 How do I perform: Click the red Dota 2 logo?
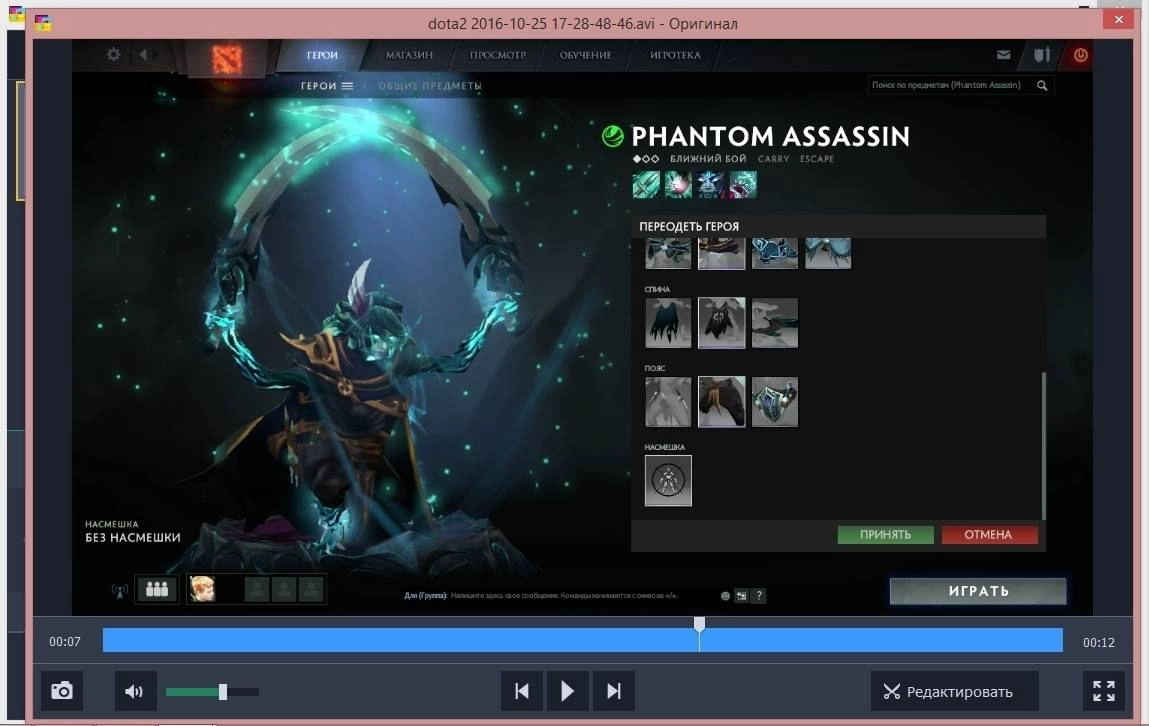(227, 59)
